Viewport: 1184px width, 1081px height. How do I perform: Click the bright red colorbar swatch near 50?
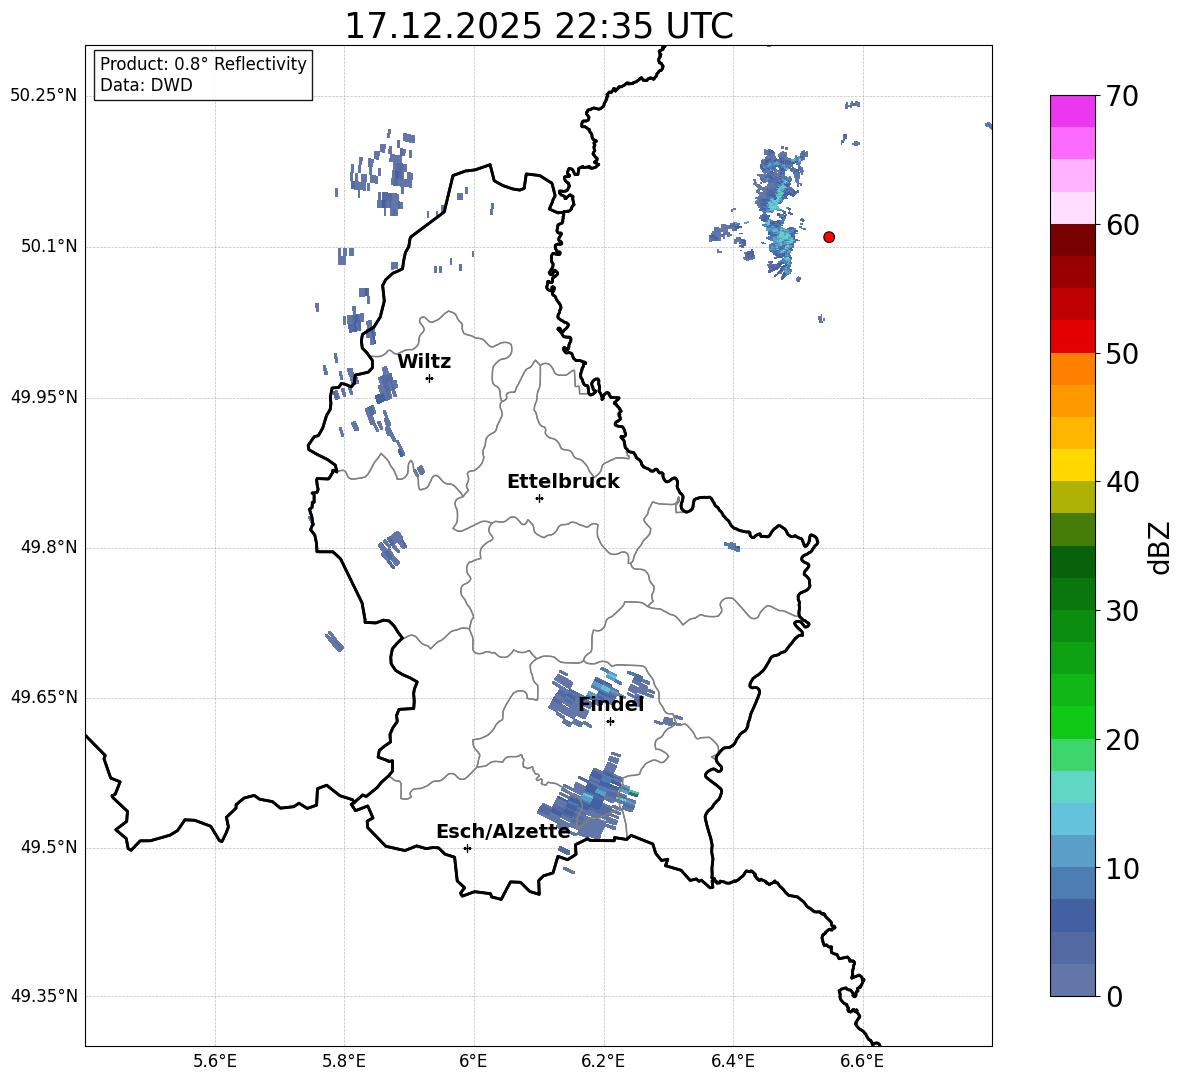1072,337
